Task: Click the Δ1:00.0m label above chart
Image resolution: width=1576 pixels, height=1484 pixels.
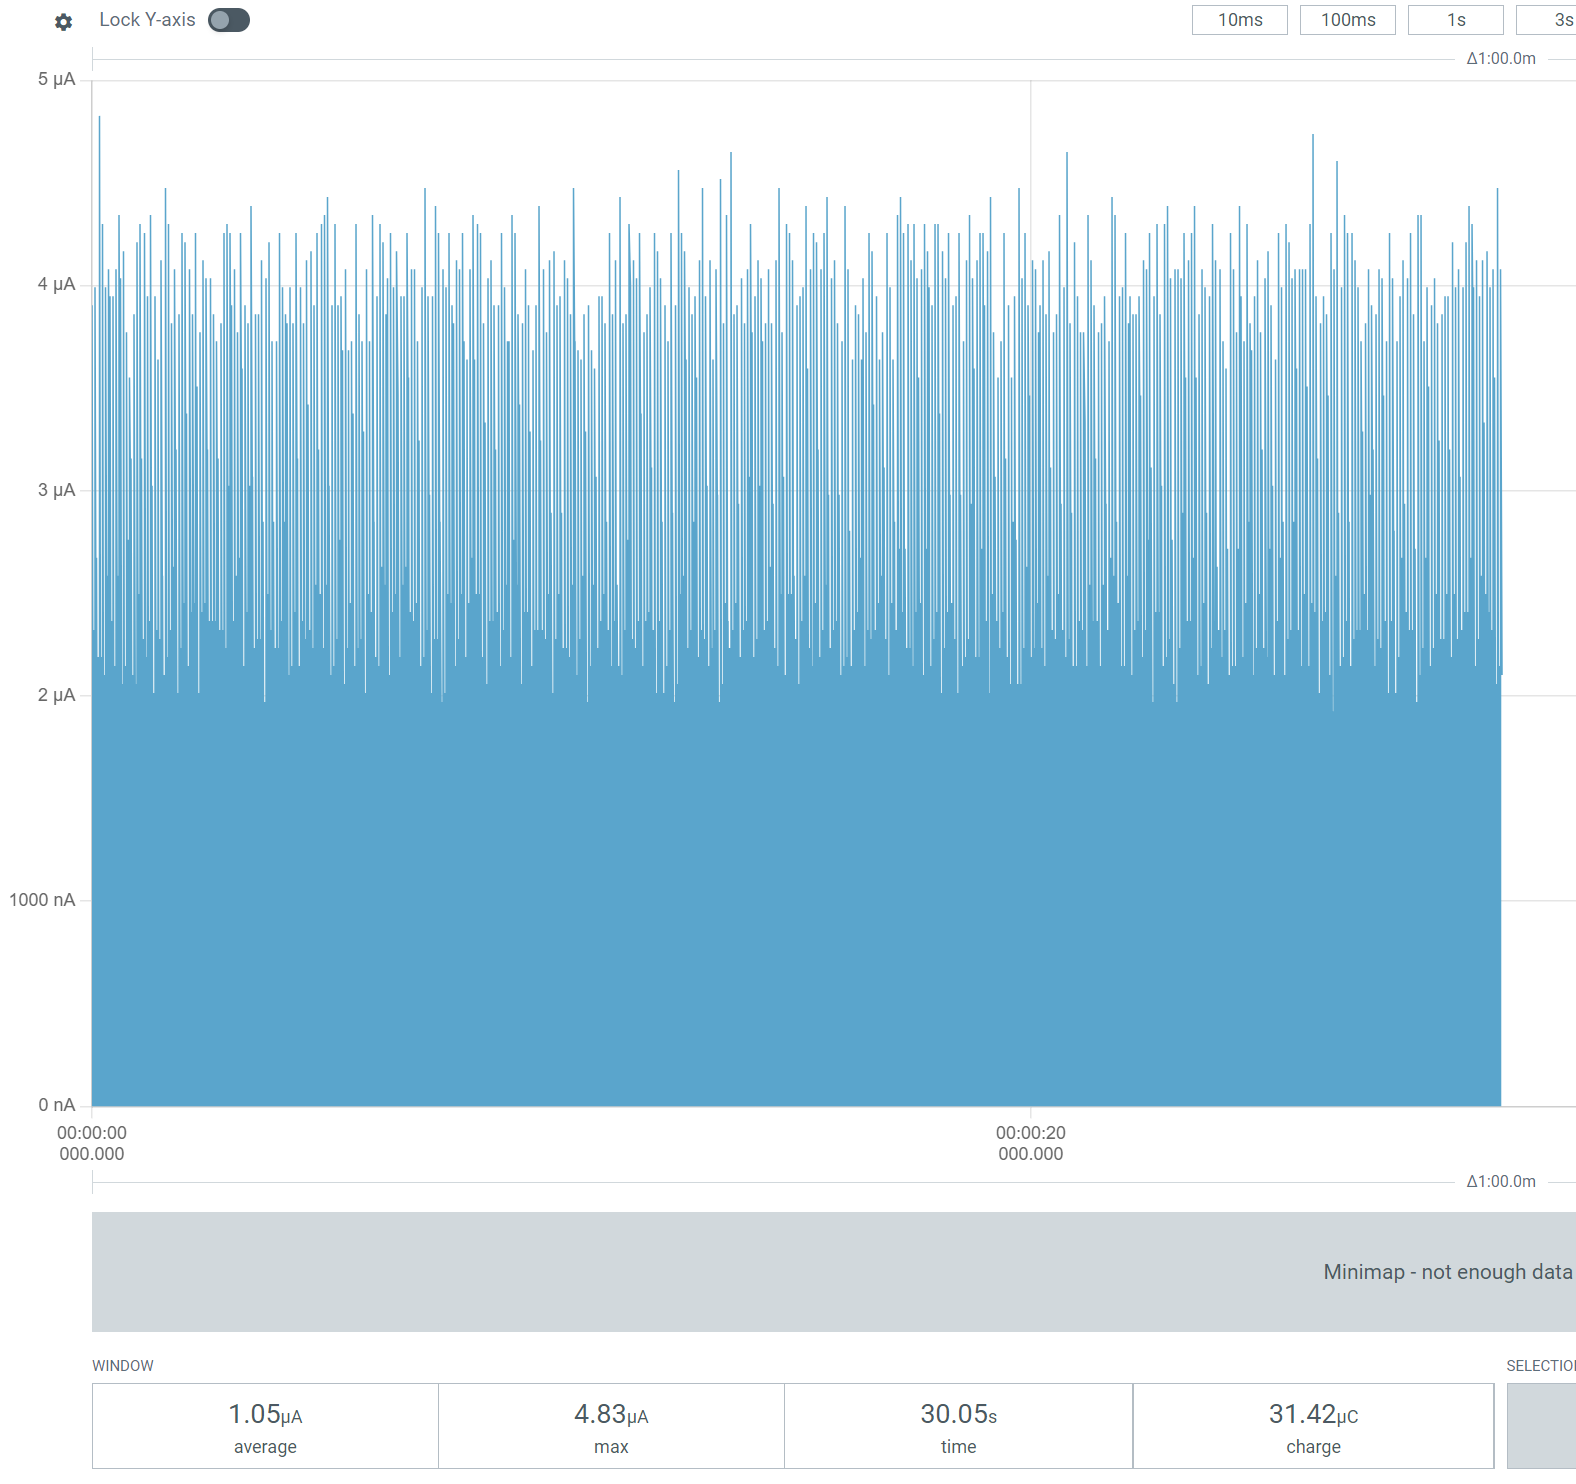Action: [1500, 59]
